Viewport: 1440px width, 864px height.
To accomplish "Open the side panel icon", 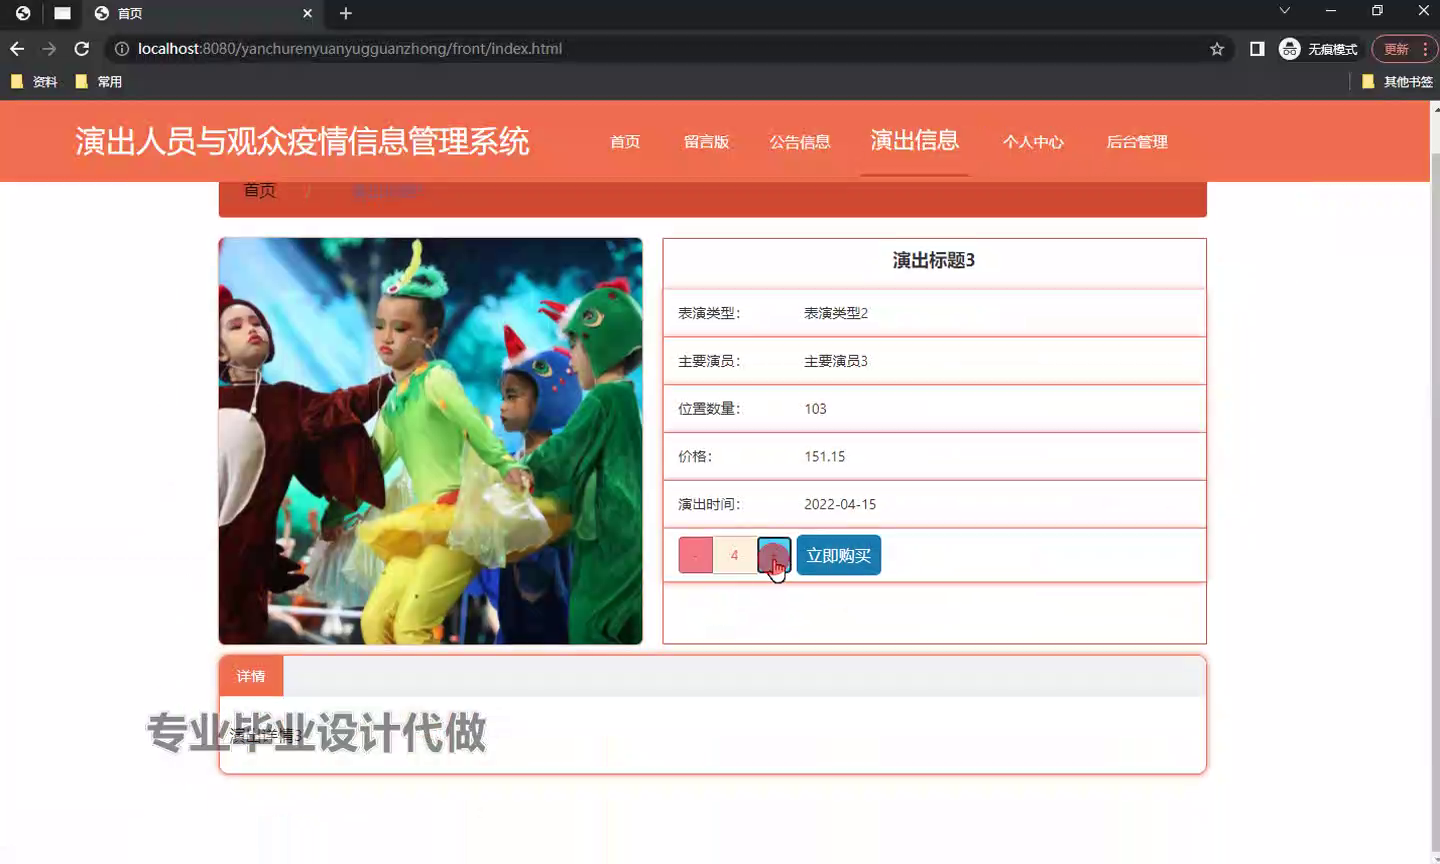I will tap(1257, 49).
